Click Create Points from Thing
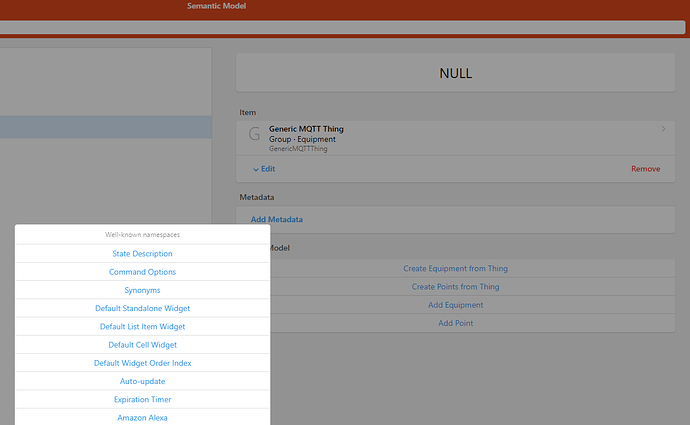This screenshot has width=690, height=425. coord(455,287)
